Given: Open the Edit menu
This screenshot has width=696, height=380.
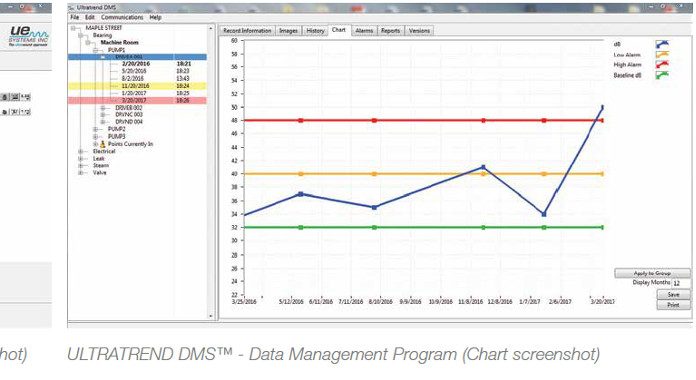Looking at the screenshot, I should pyautogui.click(x=90, y=17).
